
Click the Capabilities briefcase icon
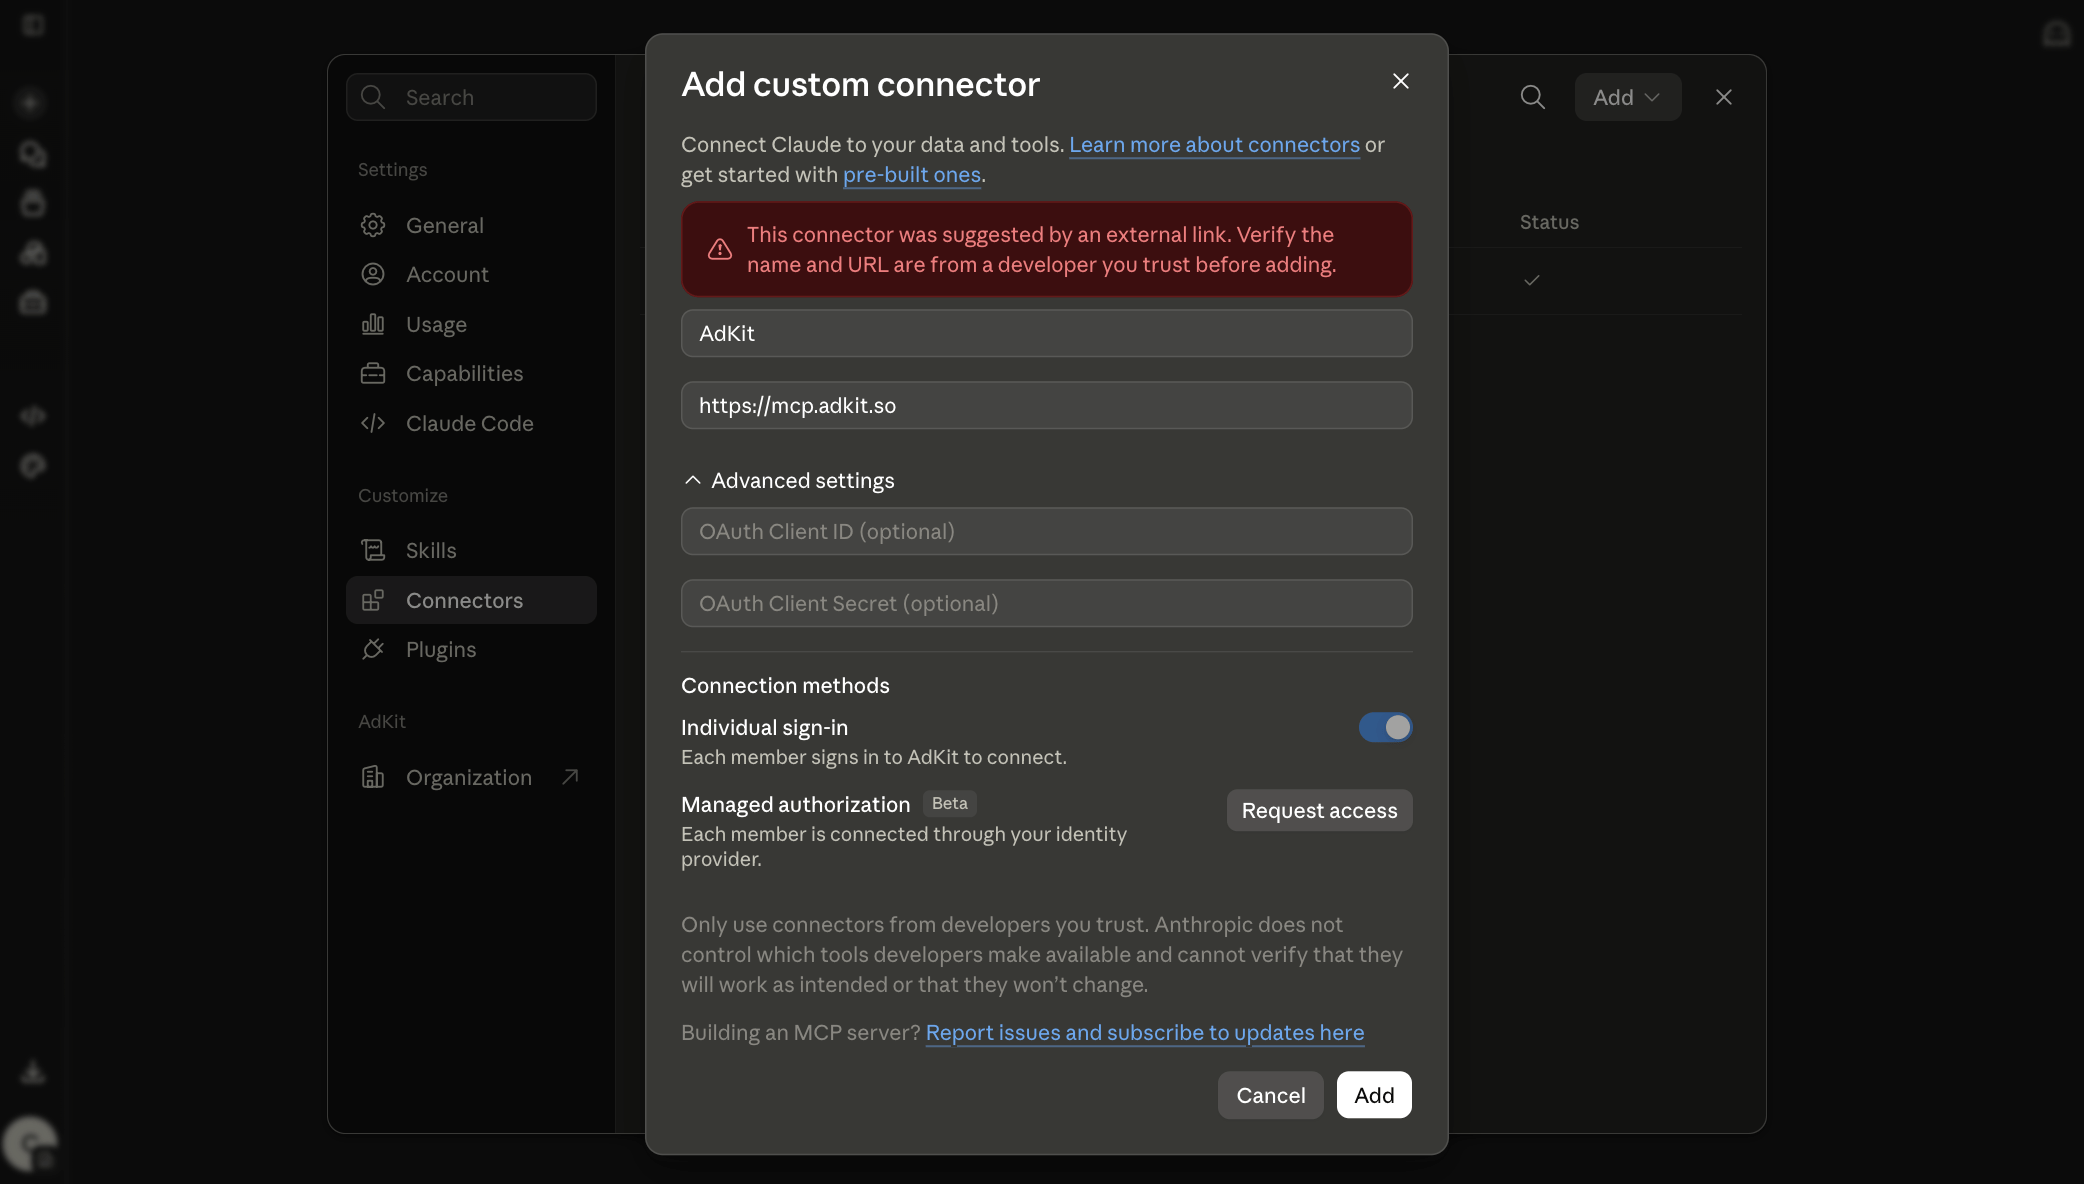click(373, 373)
